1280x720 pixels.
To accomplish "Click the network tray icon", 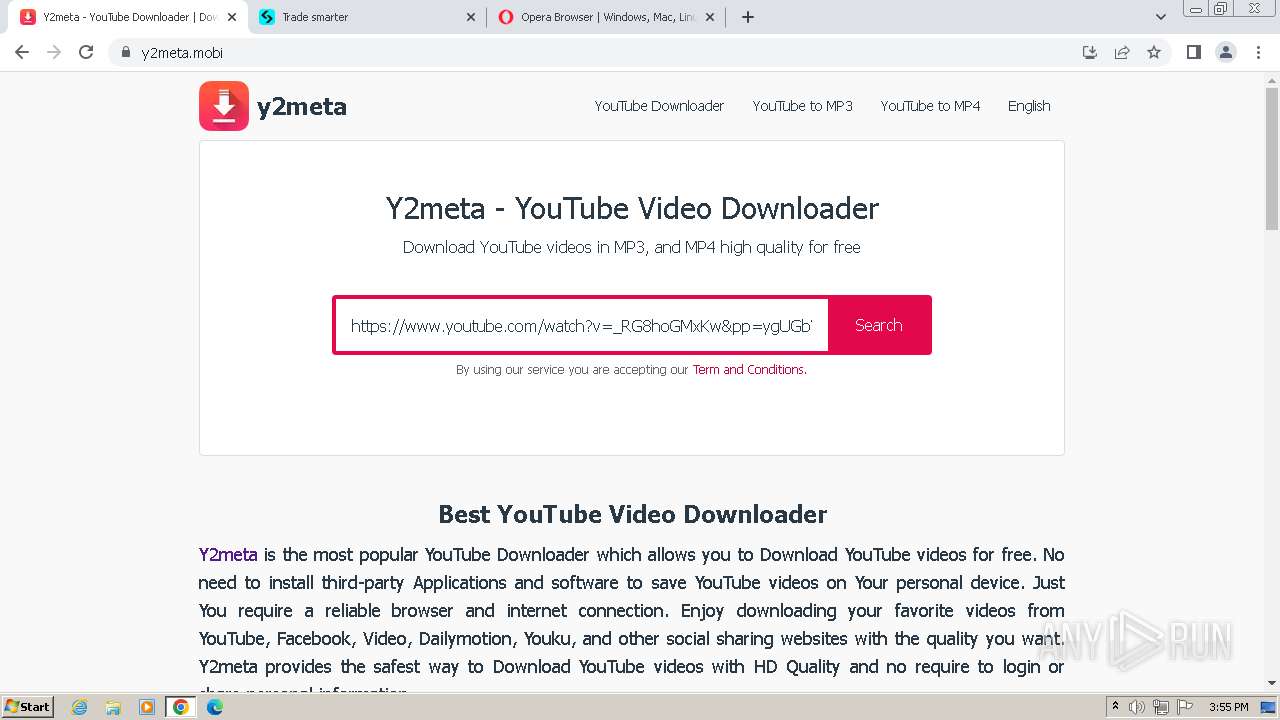I will coord(1161,707).
